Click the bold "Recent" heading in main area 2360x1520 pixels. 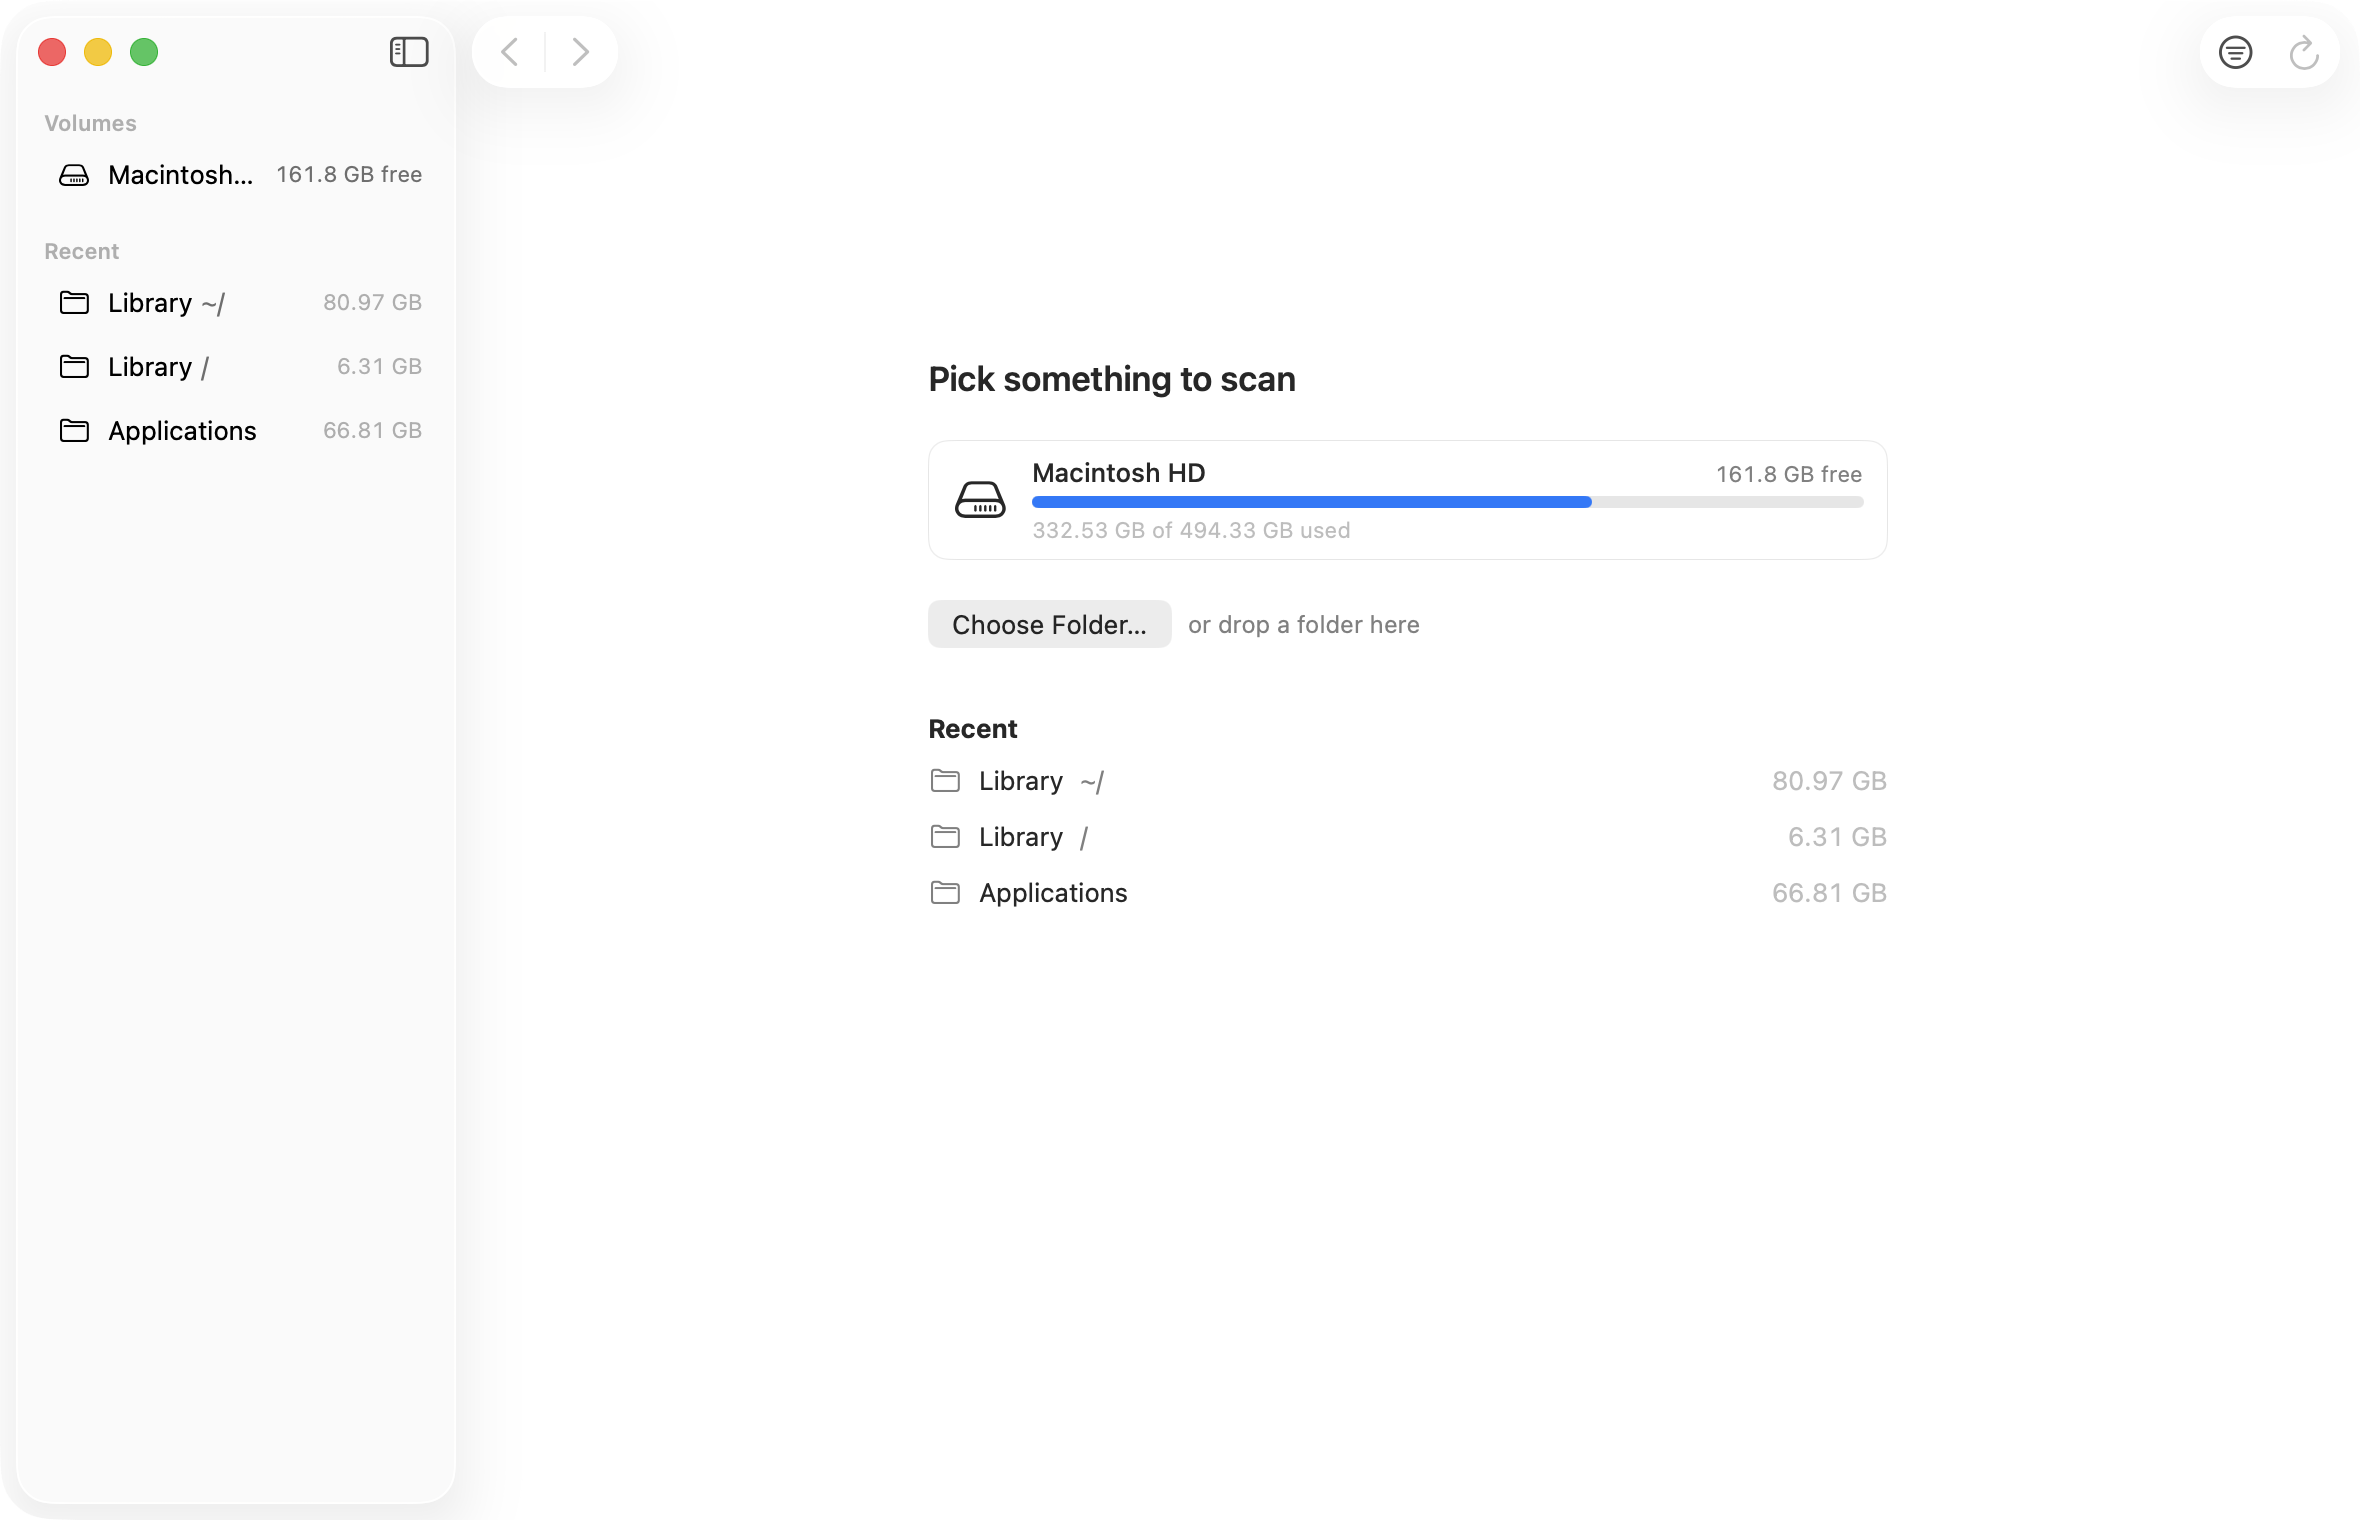coord(973,729)
